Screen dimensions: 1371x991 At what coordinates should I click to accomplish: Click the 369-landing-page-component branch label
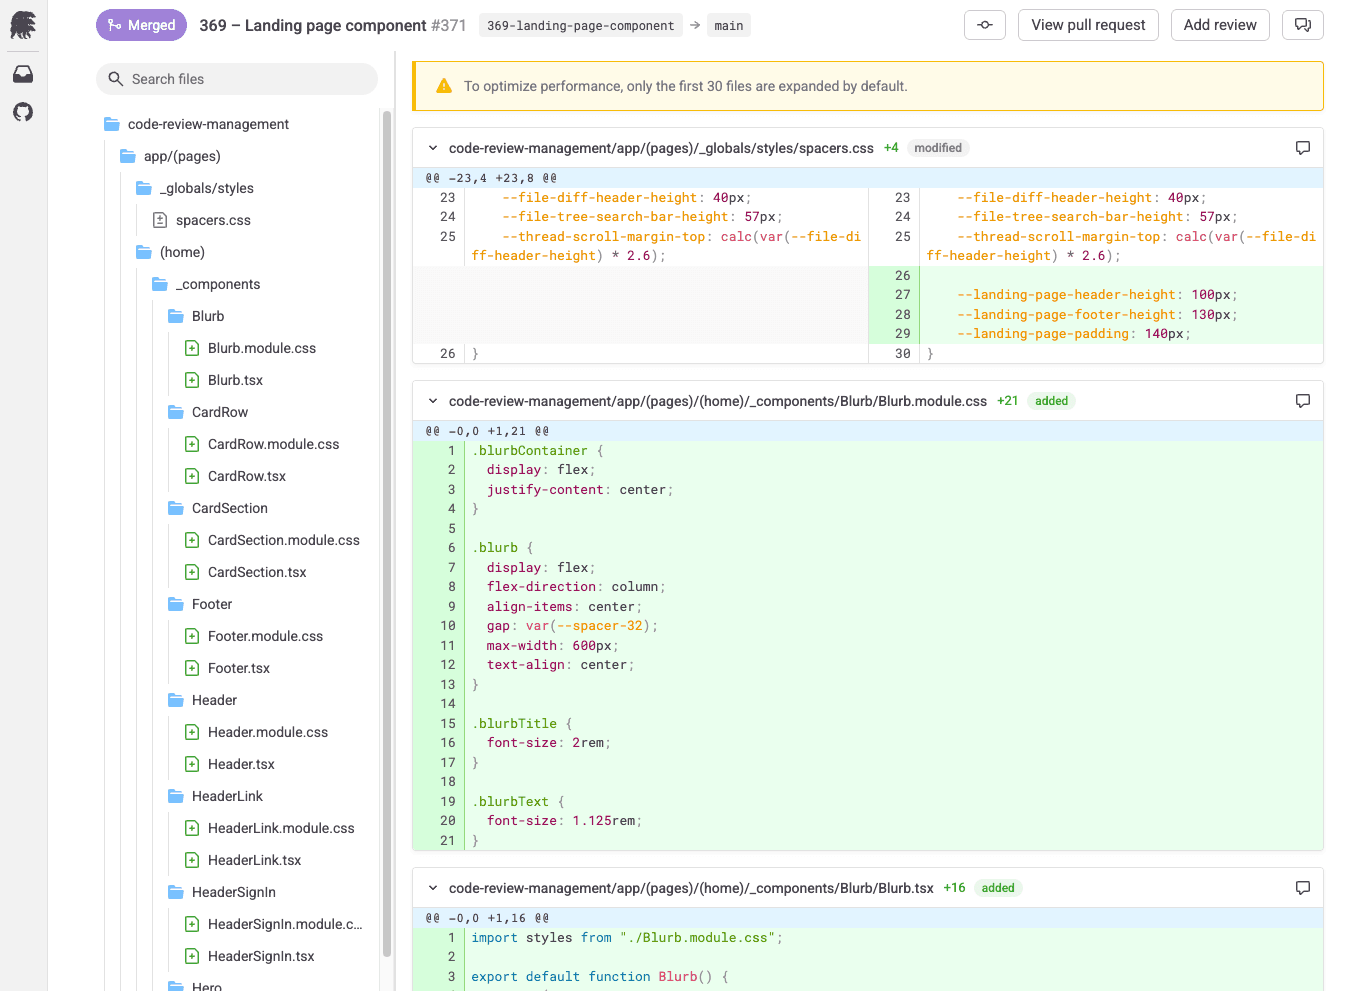pyautogui.click(x=581, y=26)
